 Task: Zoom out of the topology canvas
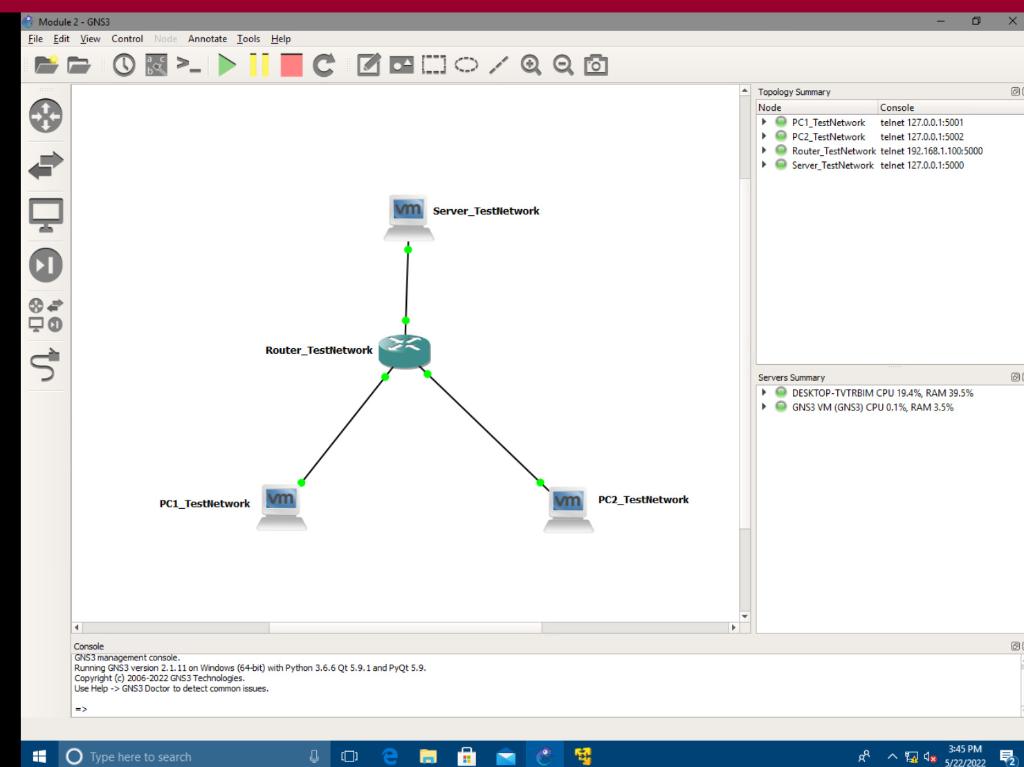point(564,65)
